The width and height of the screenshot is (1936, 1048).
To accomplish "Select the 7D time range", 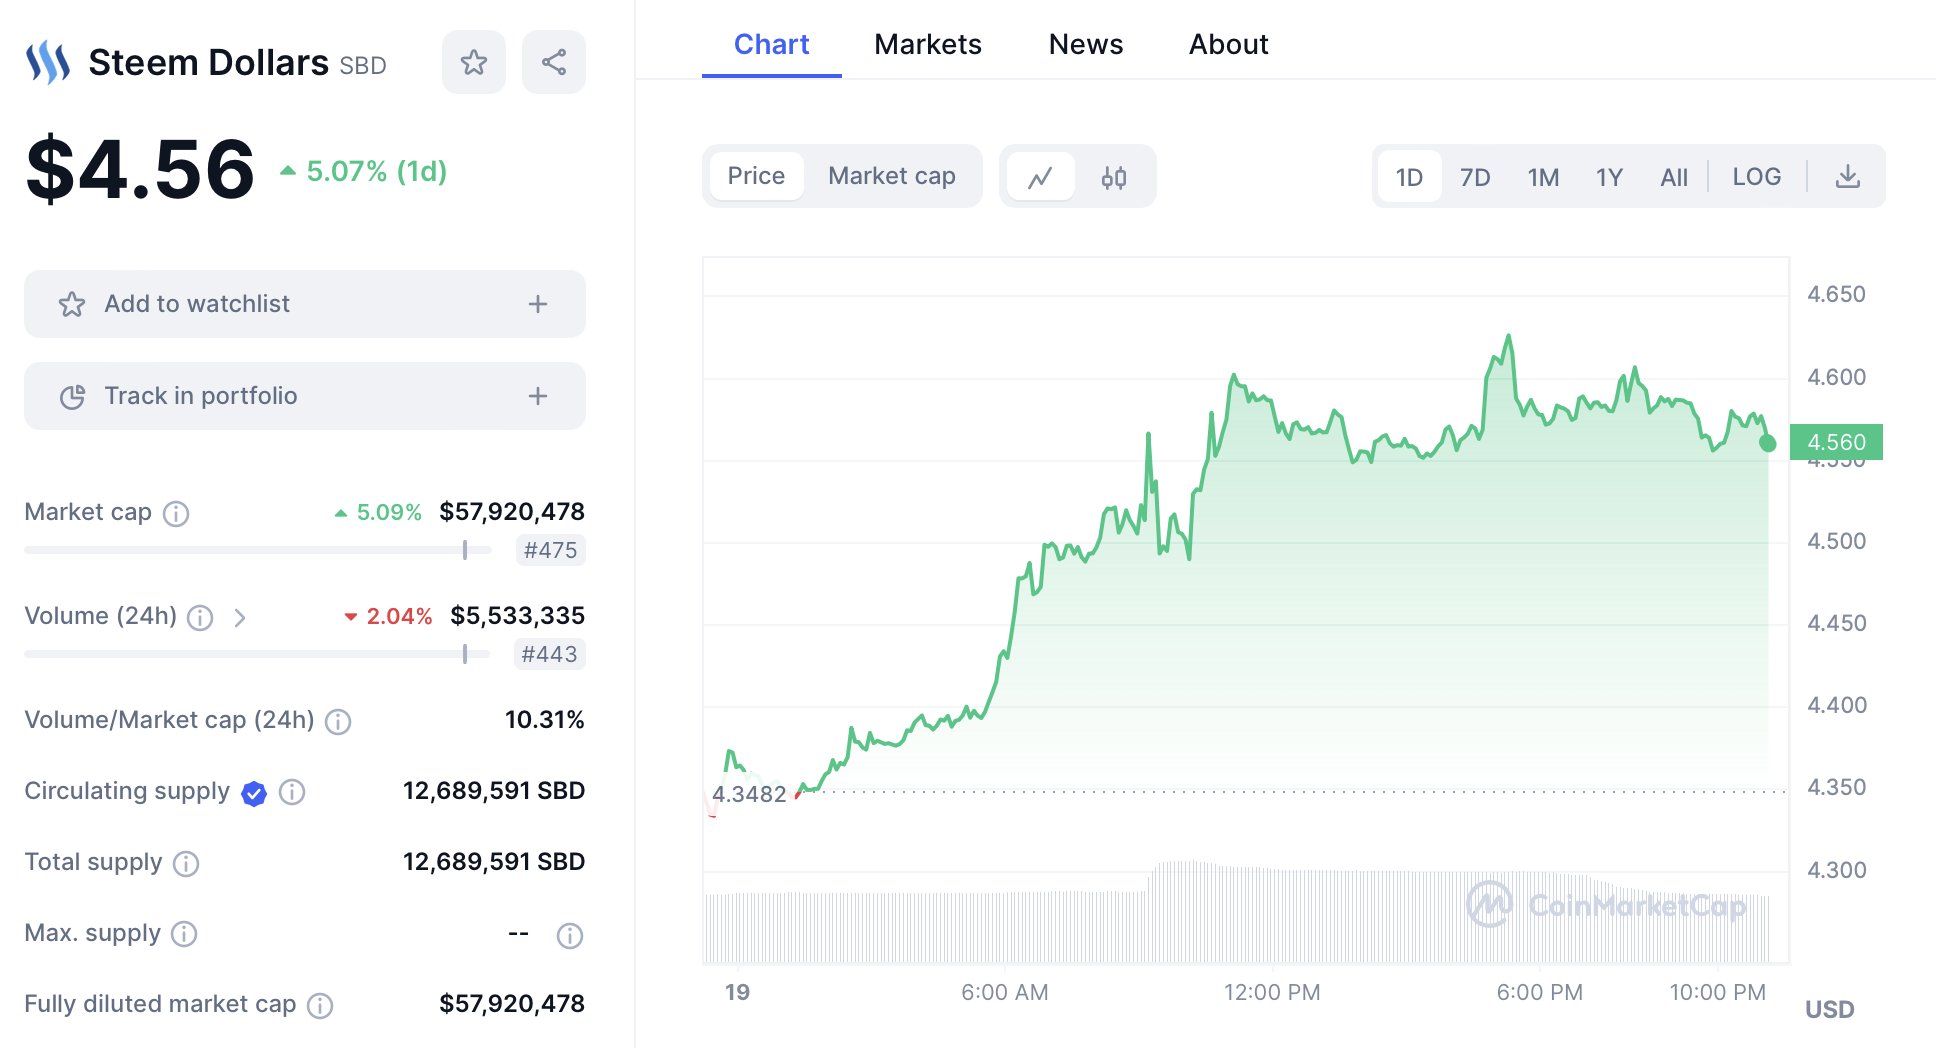I will click(1475, 177).
